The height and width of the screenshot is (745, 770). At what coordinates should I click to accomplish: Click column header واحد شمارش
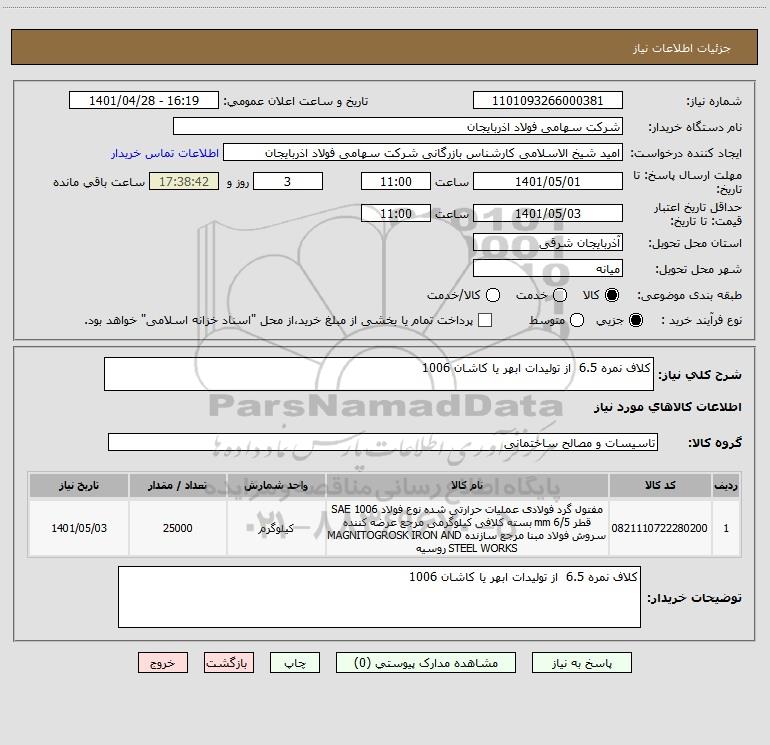pyautogui.click(x=276, y=485)
